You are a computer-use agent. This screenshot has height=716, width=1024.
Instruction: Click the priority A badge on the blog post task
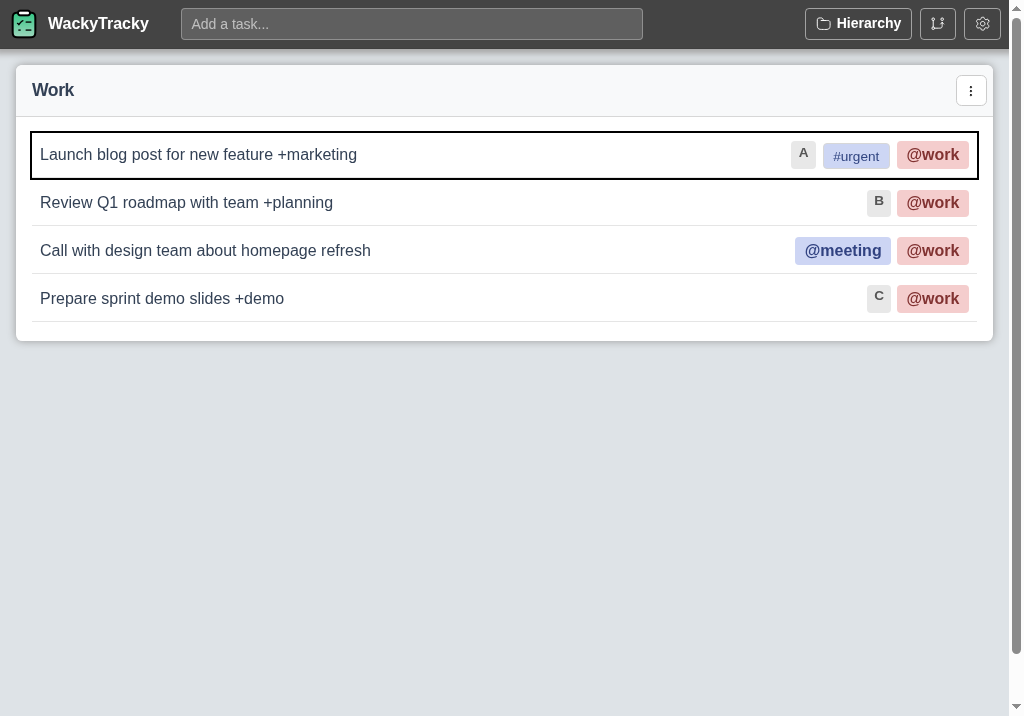click(803, 154)
